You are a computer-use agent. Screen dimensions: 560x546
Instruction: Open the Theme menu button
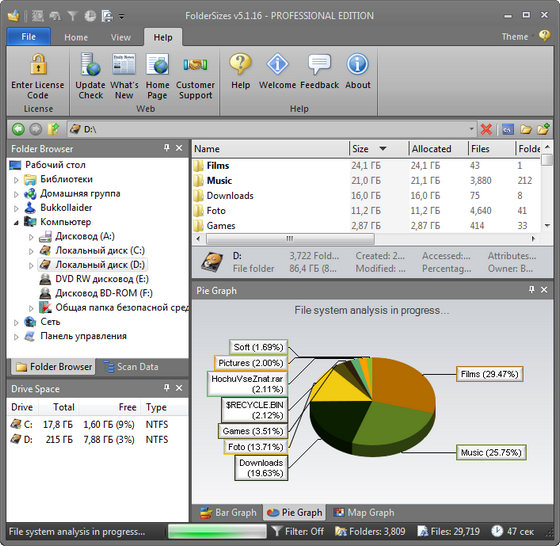pyautogui.click(x=515, y=37)
